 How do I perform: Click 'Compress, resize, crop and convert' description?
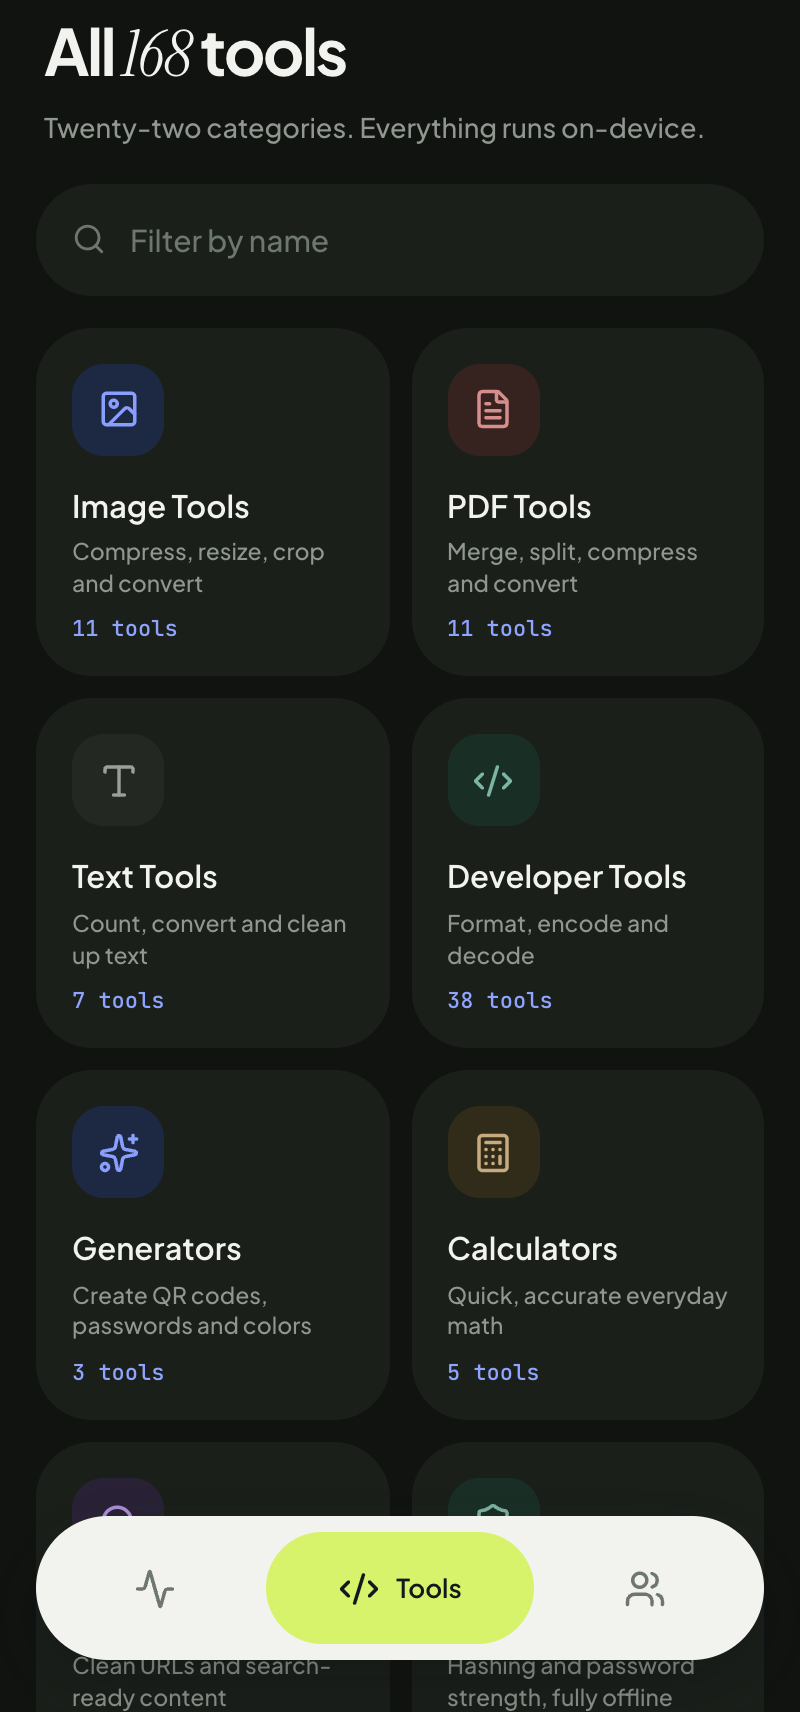[198, 568]
